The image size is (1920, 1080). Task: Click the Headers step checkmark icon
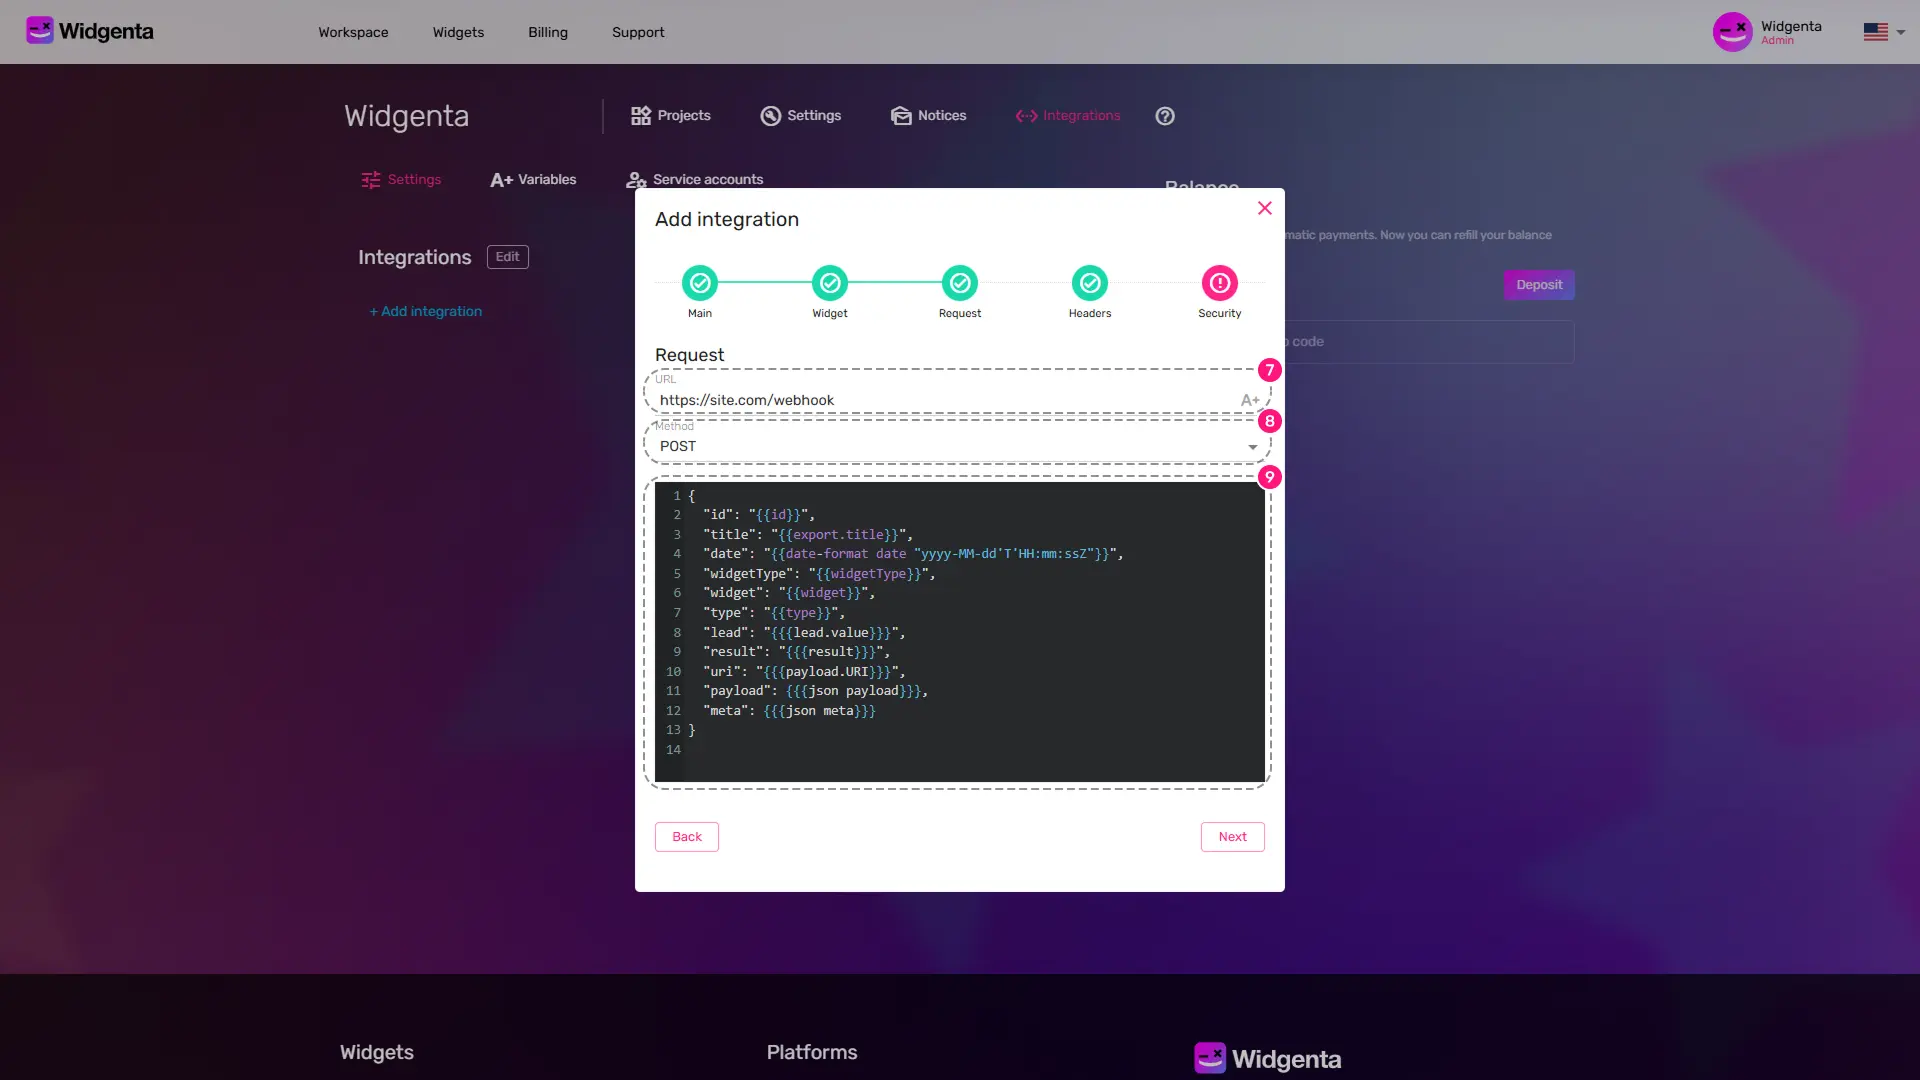click(x=1089, y=283)
